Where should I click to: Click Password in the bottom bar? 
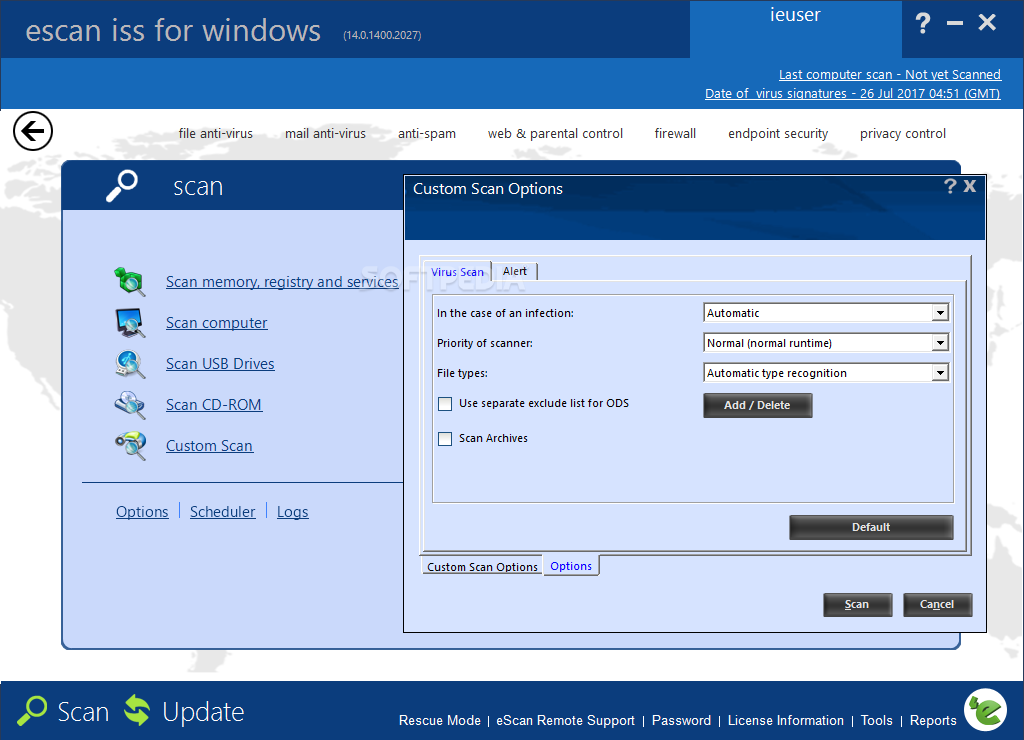[x=681, y=720]
